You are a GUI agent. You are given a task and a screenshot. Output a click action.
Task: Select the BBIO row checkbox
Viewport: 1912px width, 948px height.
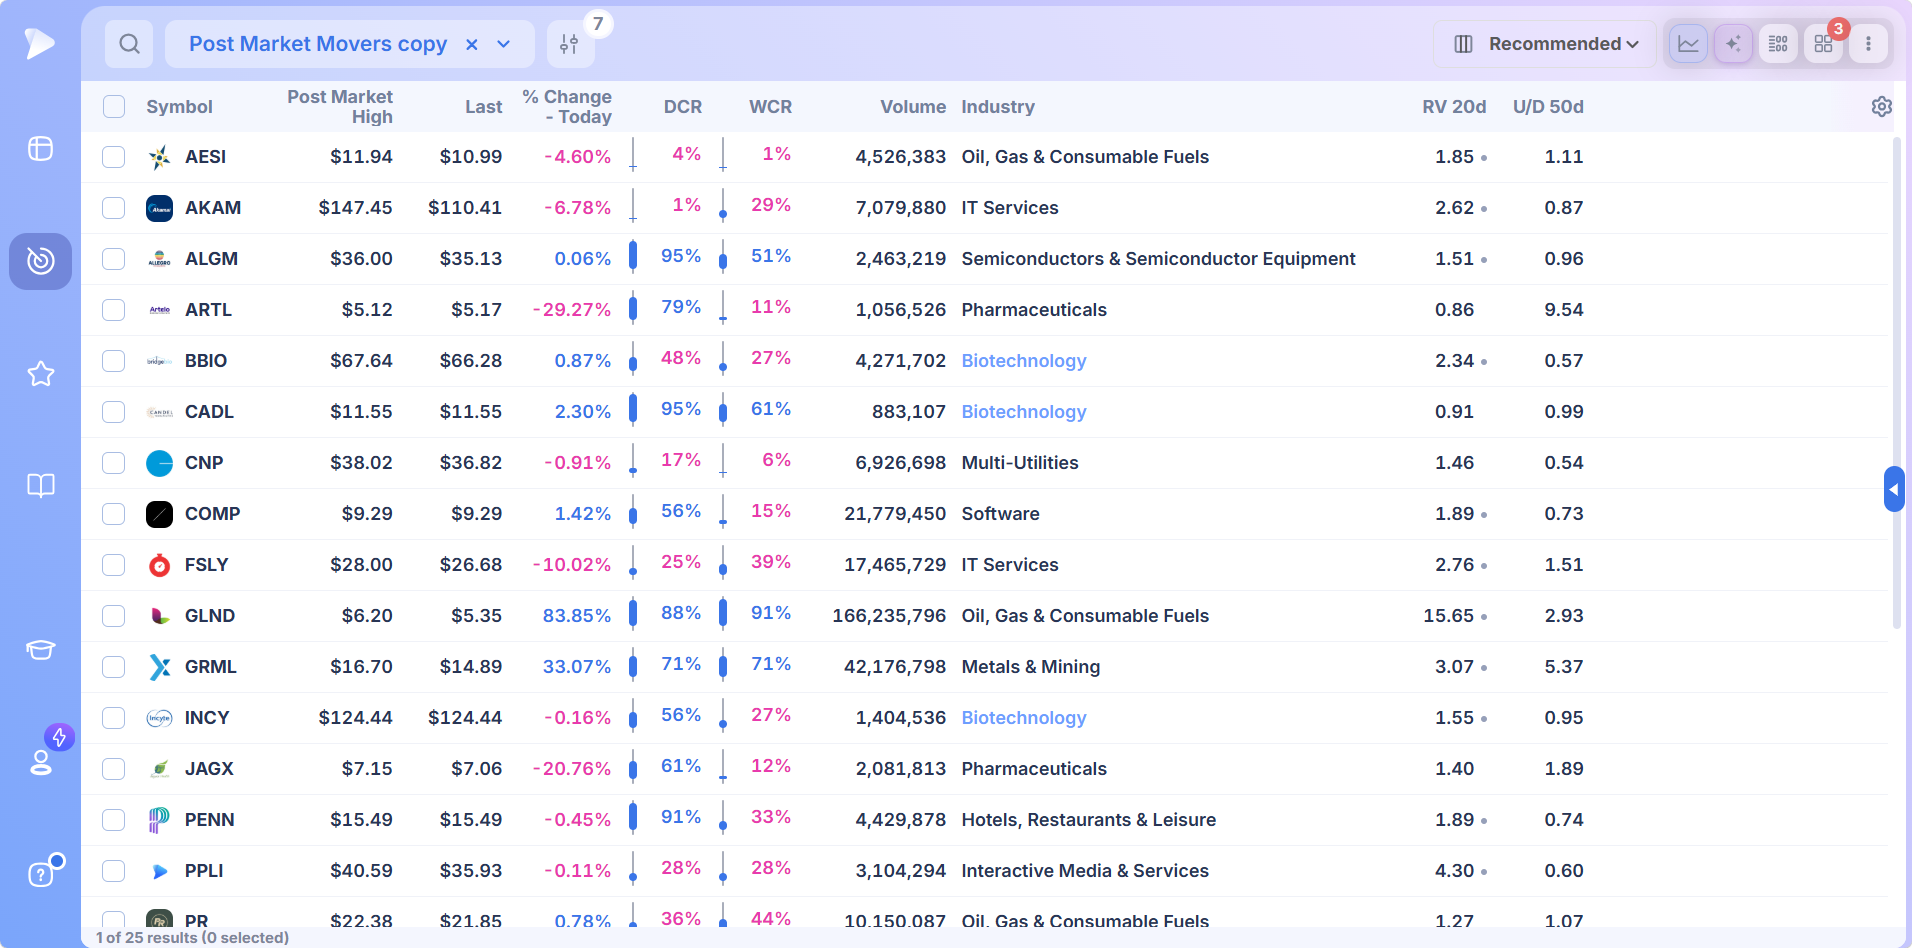(114, 361)
